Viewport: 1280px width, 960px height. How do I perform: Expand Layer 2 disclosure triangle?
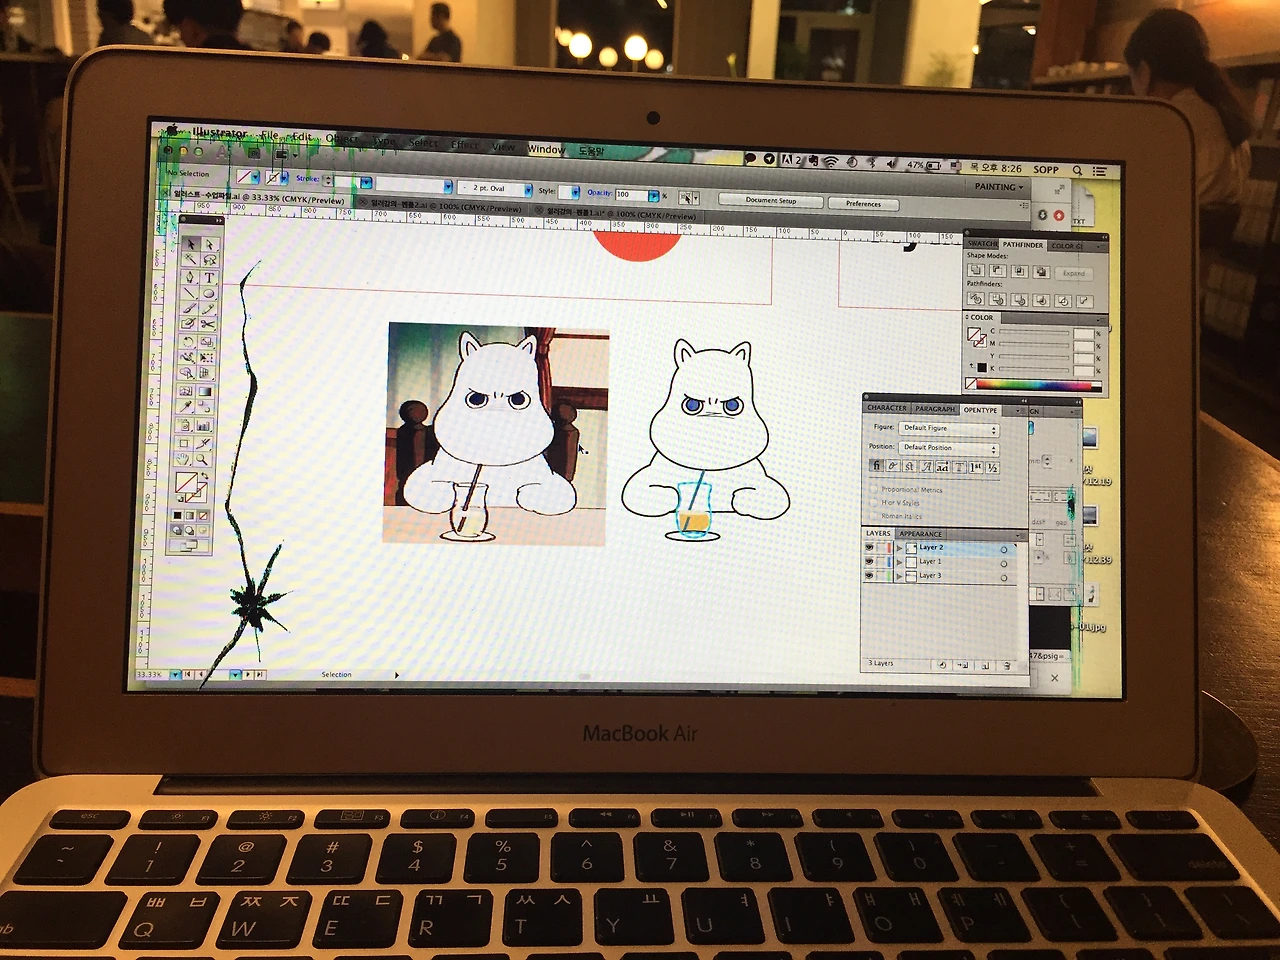(899, 548)
